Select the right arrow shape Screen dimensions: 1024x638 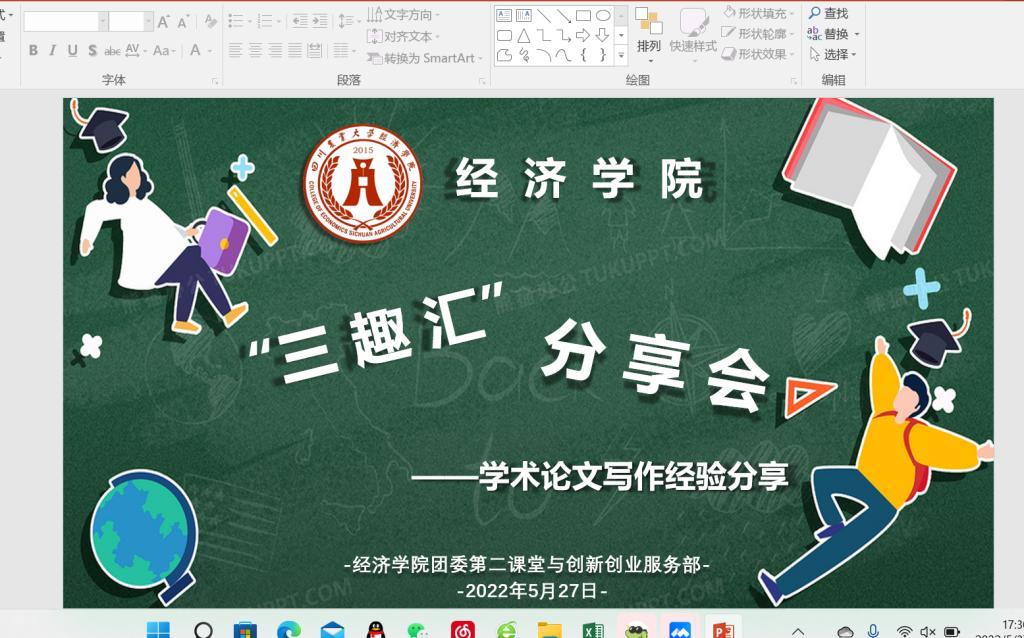point(583,35)
